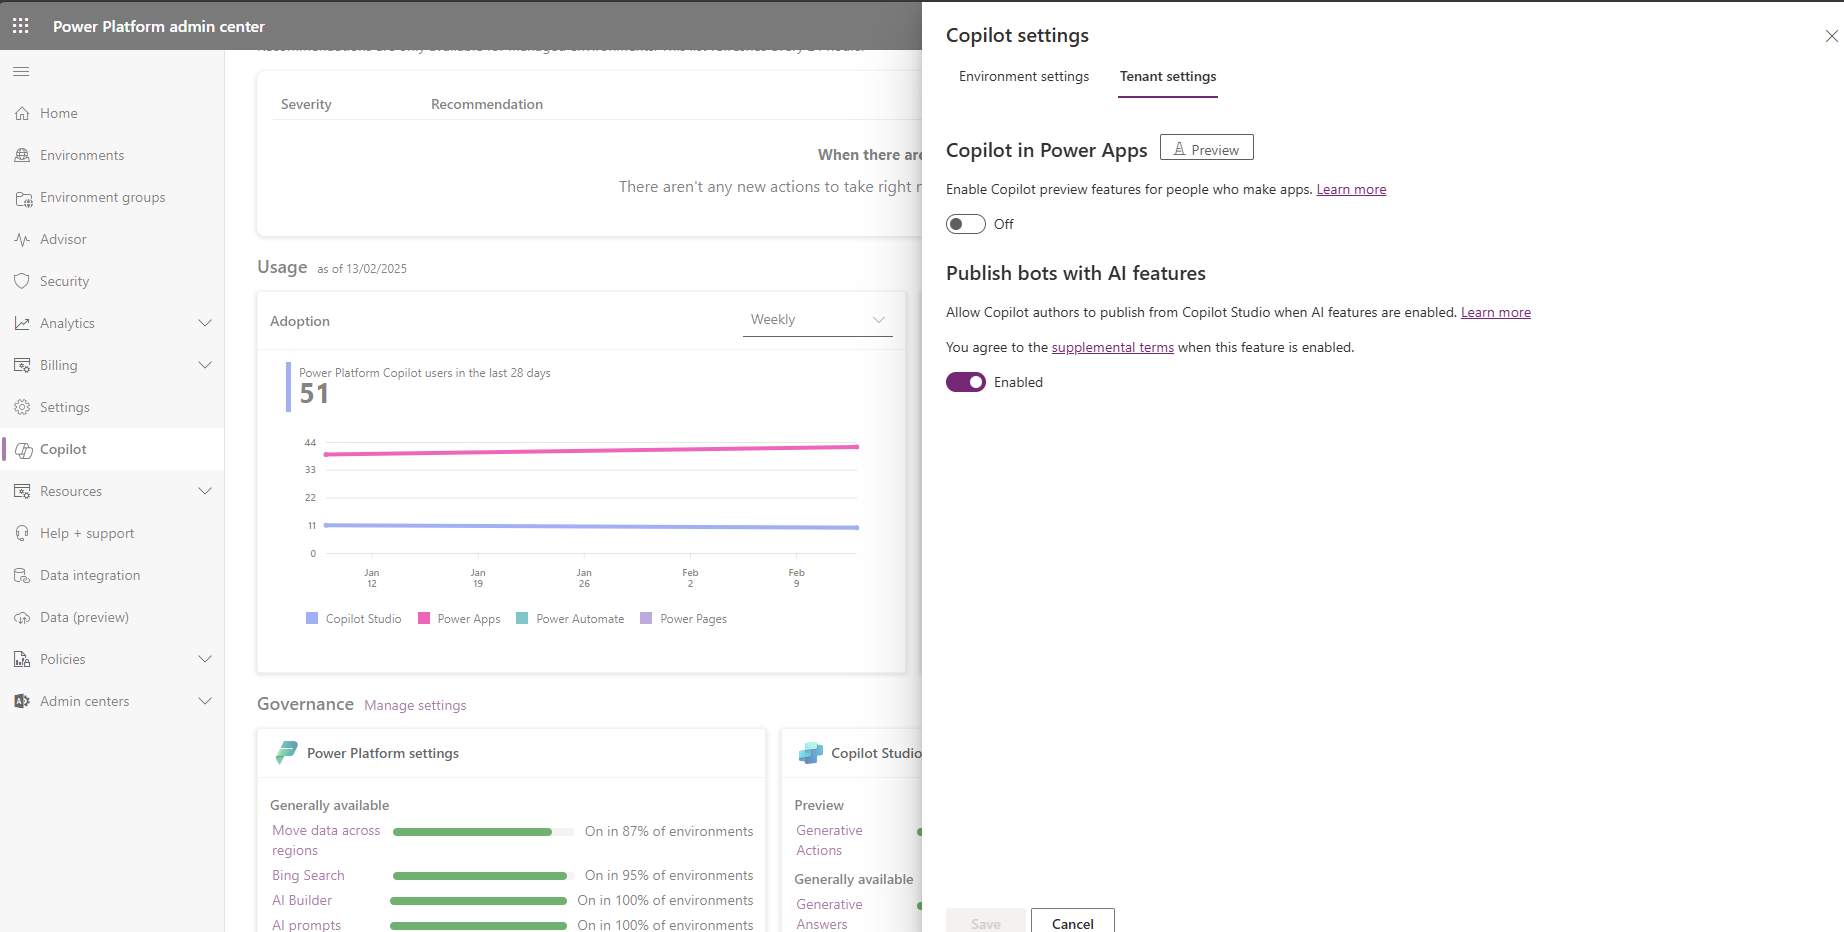Click the Settings gear icon
Image resolution: width=1844 pixels, height=932 pixels.
pos(22,407)
